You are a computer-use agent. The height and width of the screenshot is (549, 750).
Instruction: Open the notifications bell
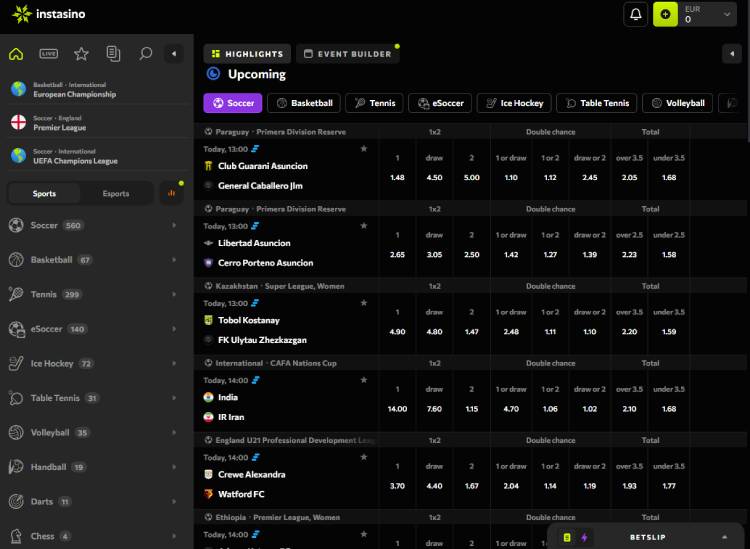coord(635,15)
